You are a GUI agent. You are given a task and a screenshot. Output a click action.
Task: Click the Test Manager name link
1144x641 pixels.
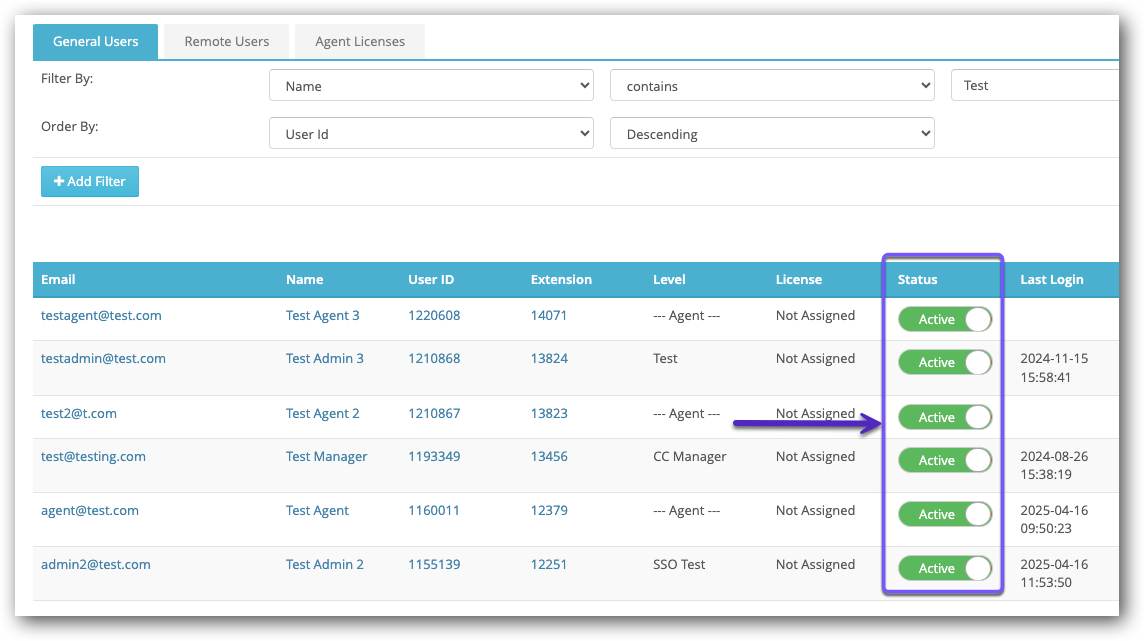point(327,457)
